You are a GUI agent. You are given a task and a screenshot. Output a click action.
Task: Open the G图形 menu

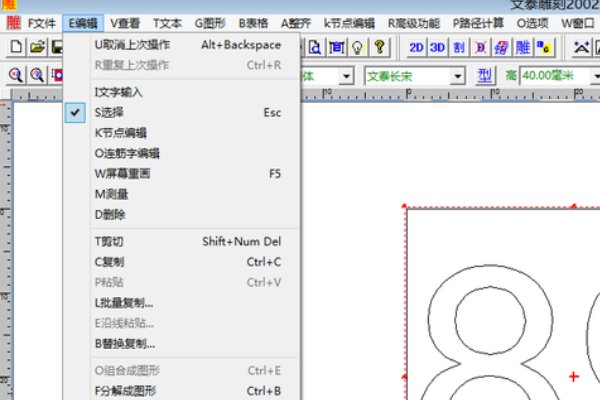pyautogui.click(x=210, y=23)
